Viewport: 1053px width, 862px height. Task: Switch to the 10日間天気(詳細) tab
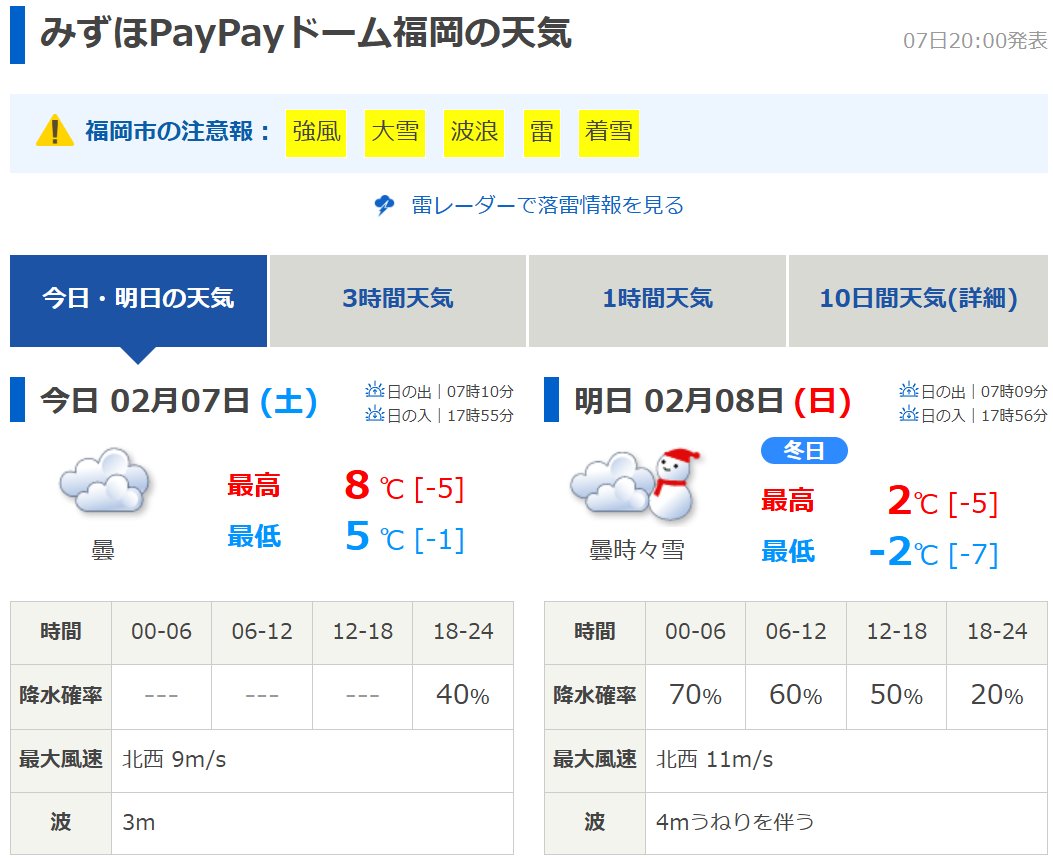[918, 301]
